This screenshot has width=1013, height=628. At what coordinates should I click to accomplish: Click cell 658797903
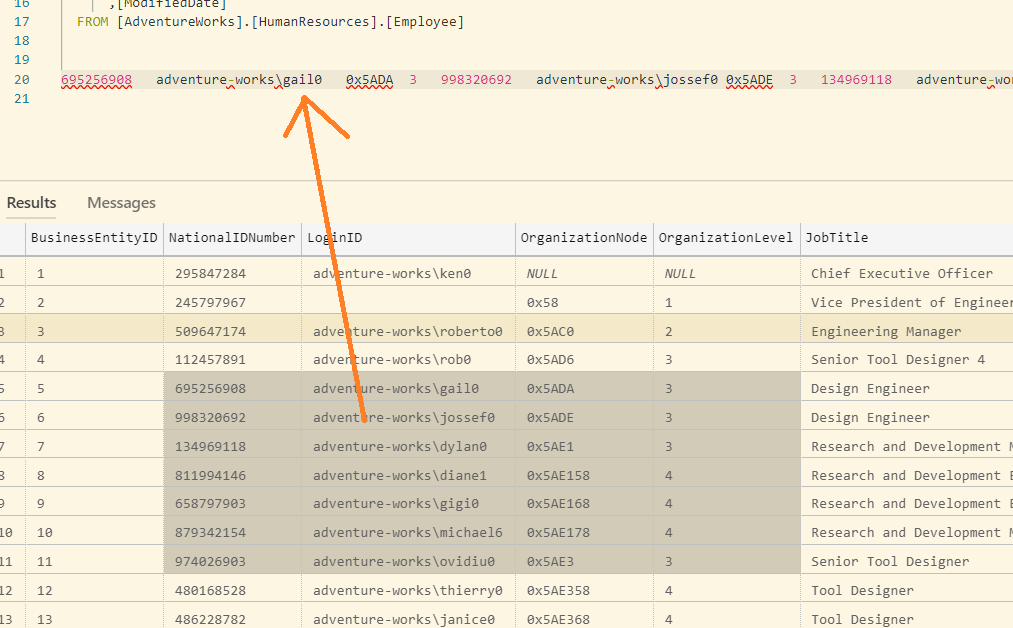(233, 503)
